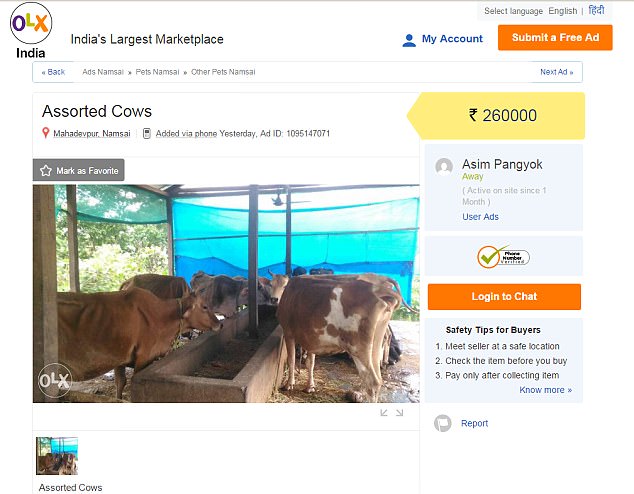Select the Assorted Cows thumbnail image
Viewport: 634px width, 494px height.
[x=57, y=456]
